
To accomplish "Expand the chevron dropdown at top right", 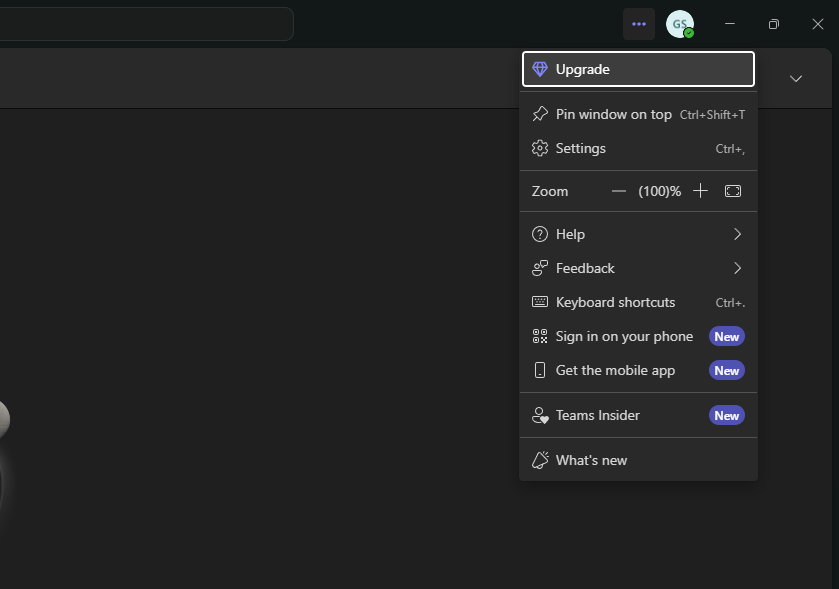I will coord(796,78).
